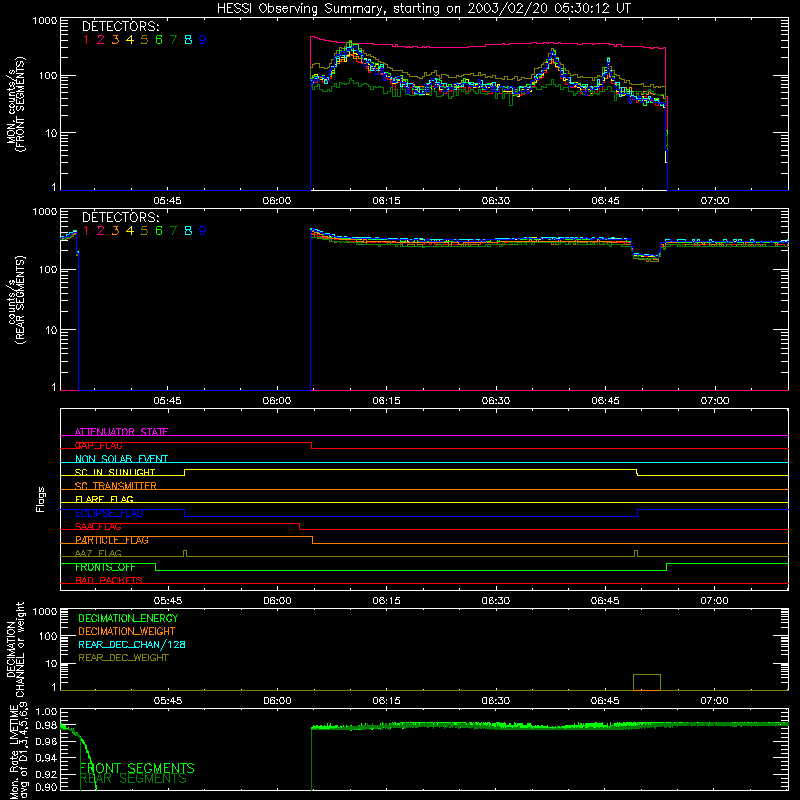Click the DECIMATION CHANNEL or weight axis label
Viewport: 800px width, 800px height.
(x=15, y=649)
